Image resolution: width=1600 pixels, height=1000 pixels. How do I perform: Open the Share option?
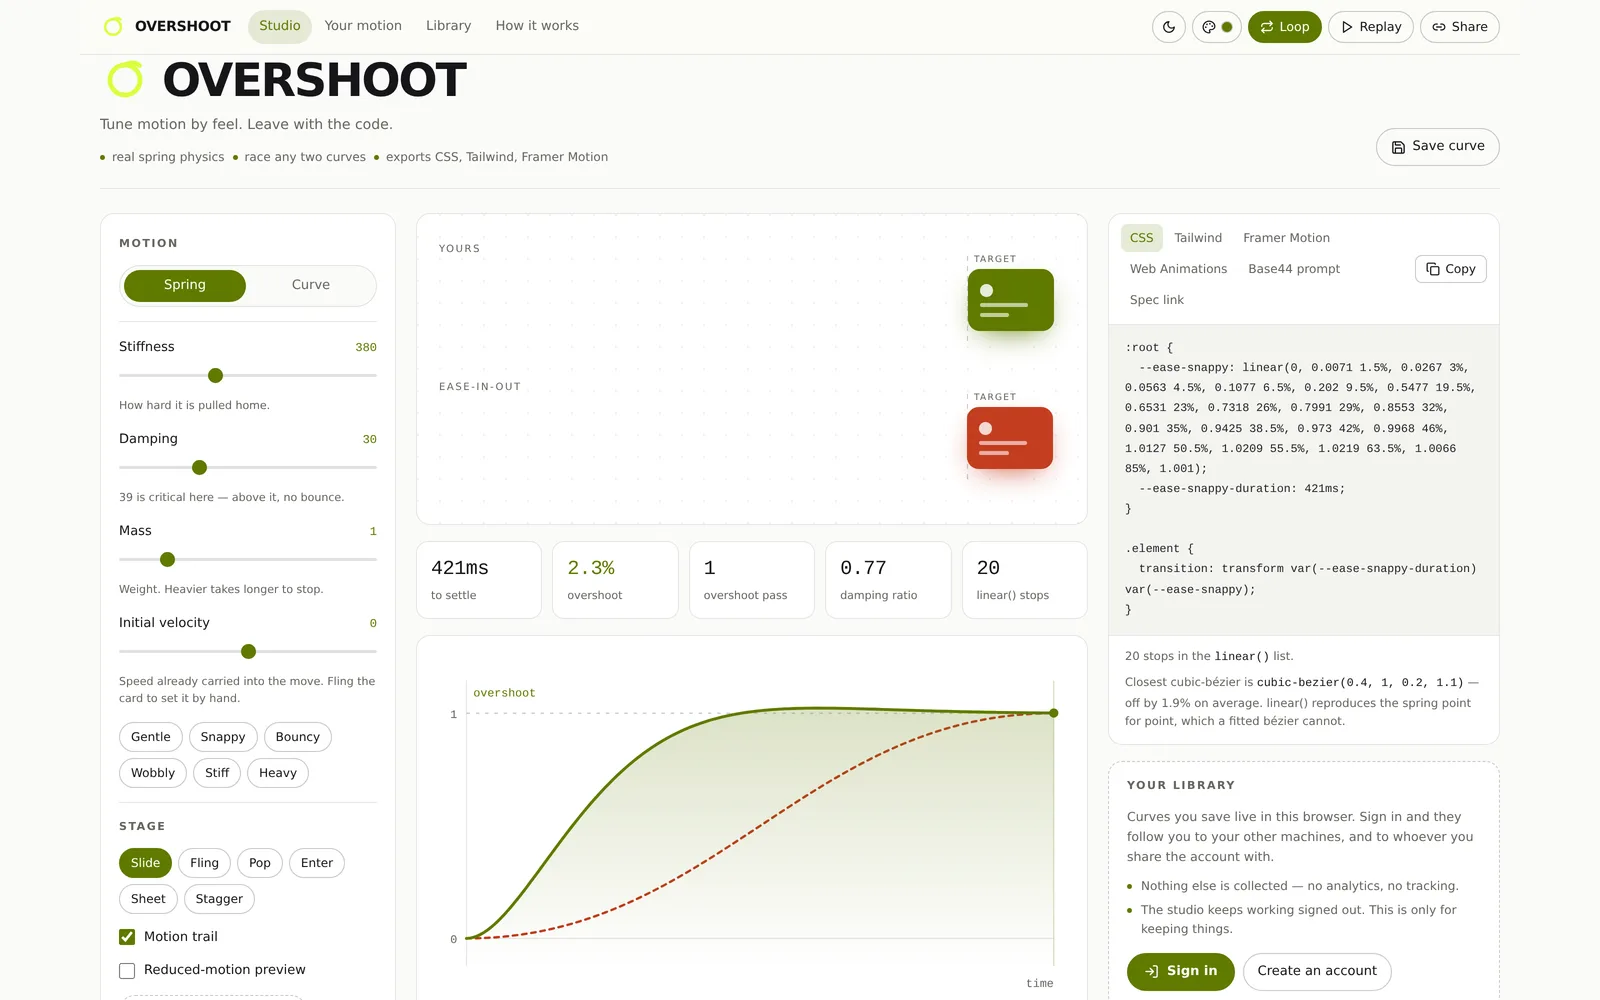click(1460, 27)
